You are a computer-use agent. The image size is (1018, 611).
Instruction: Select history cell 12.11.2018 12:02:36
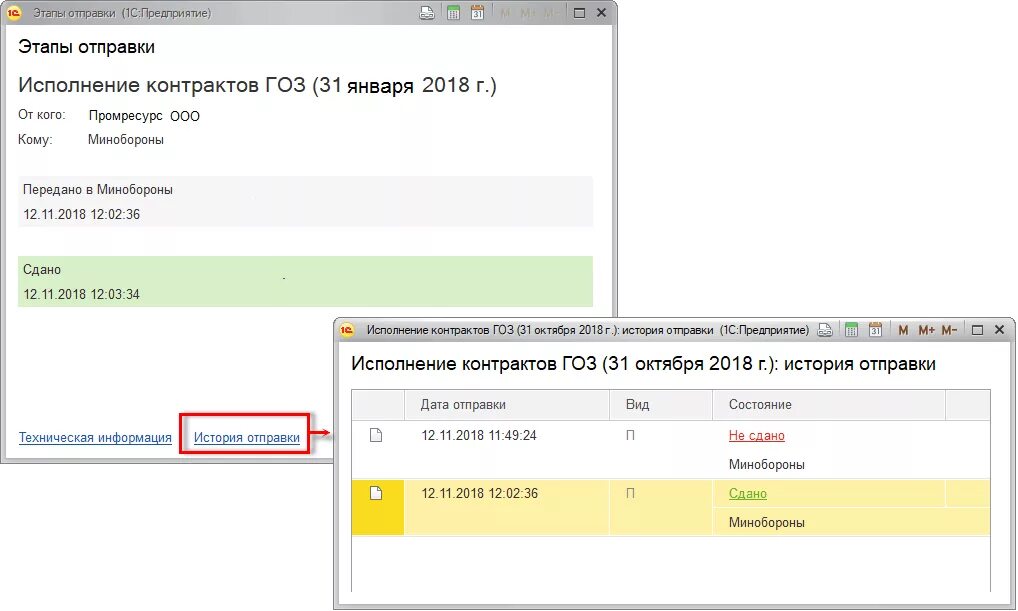click(x=480, y=493)
